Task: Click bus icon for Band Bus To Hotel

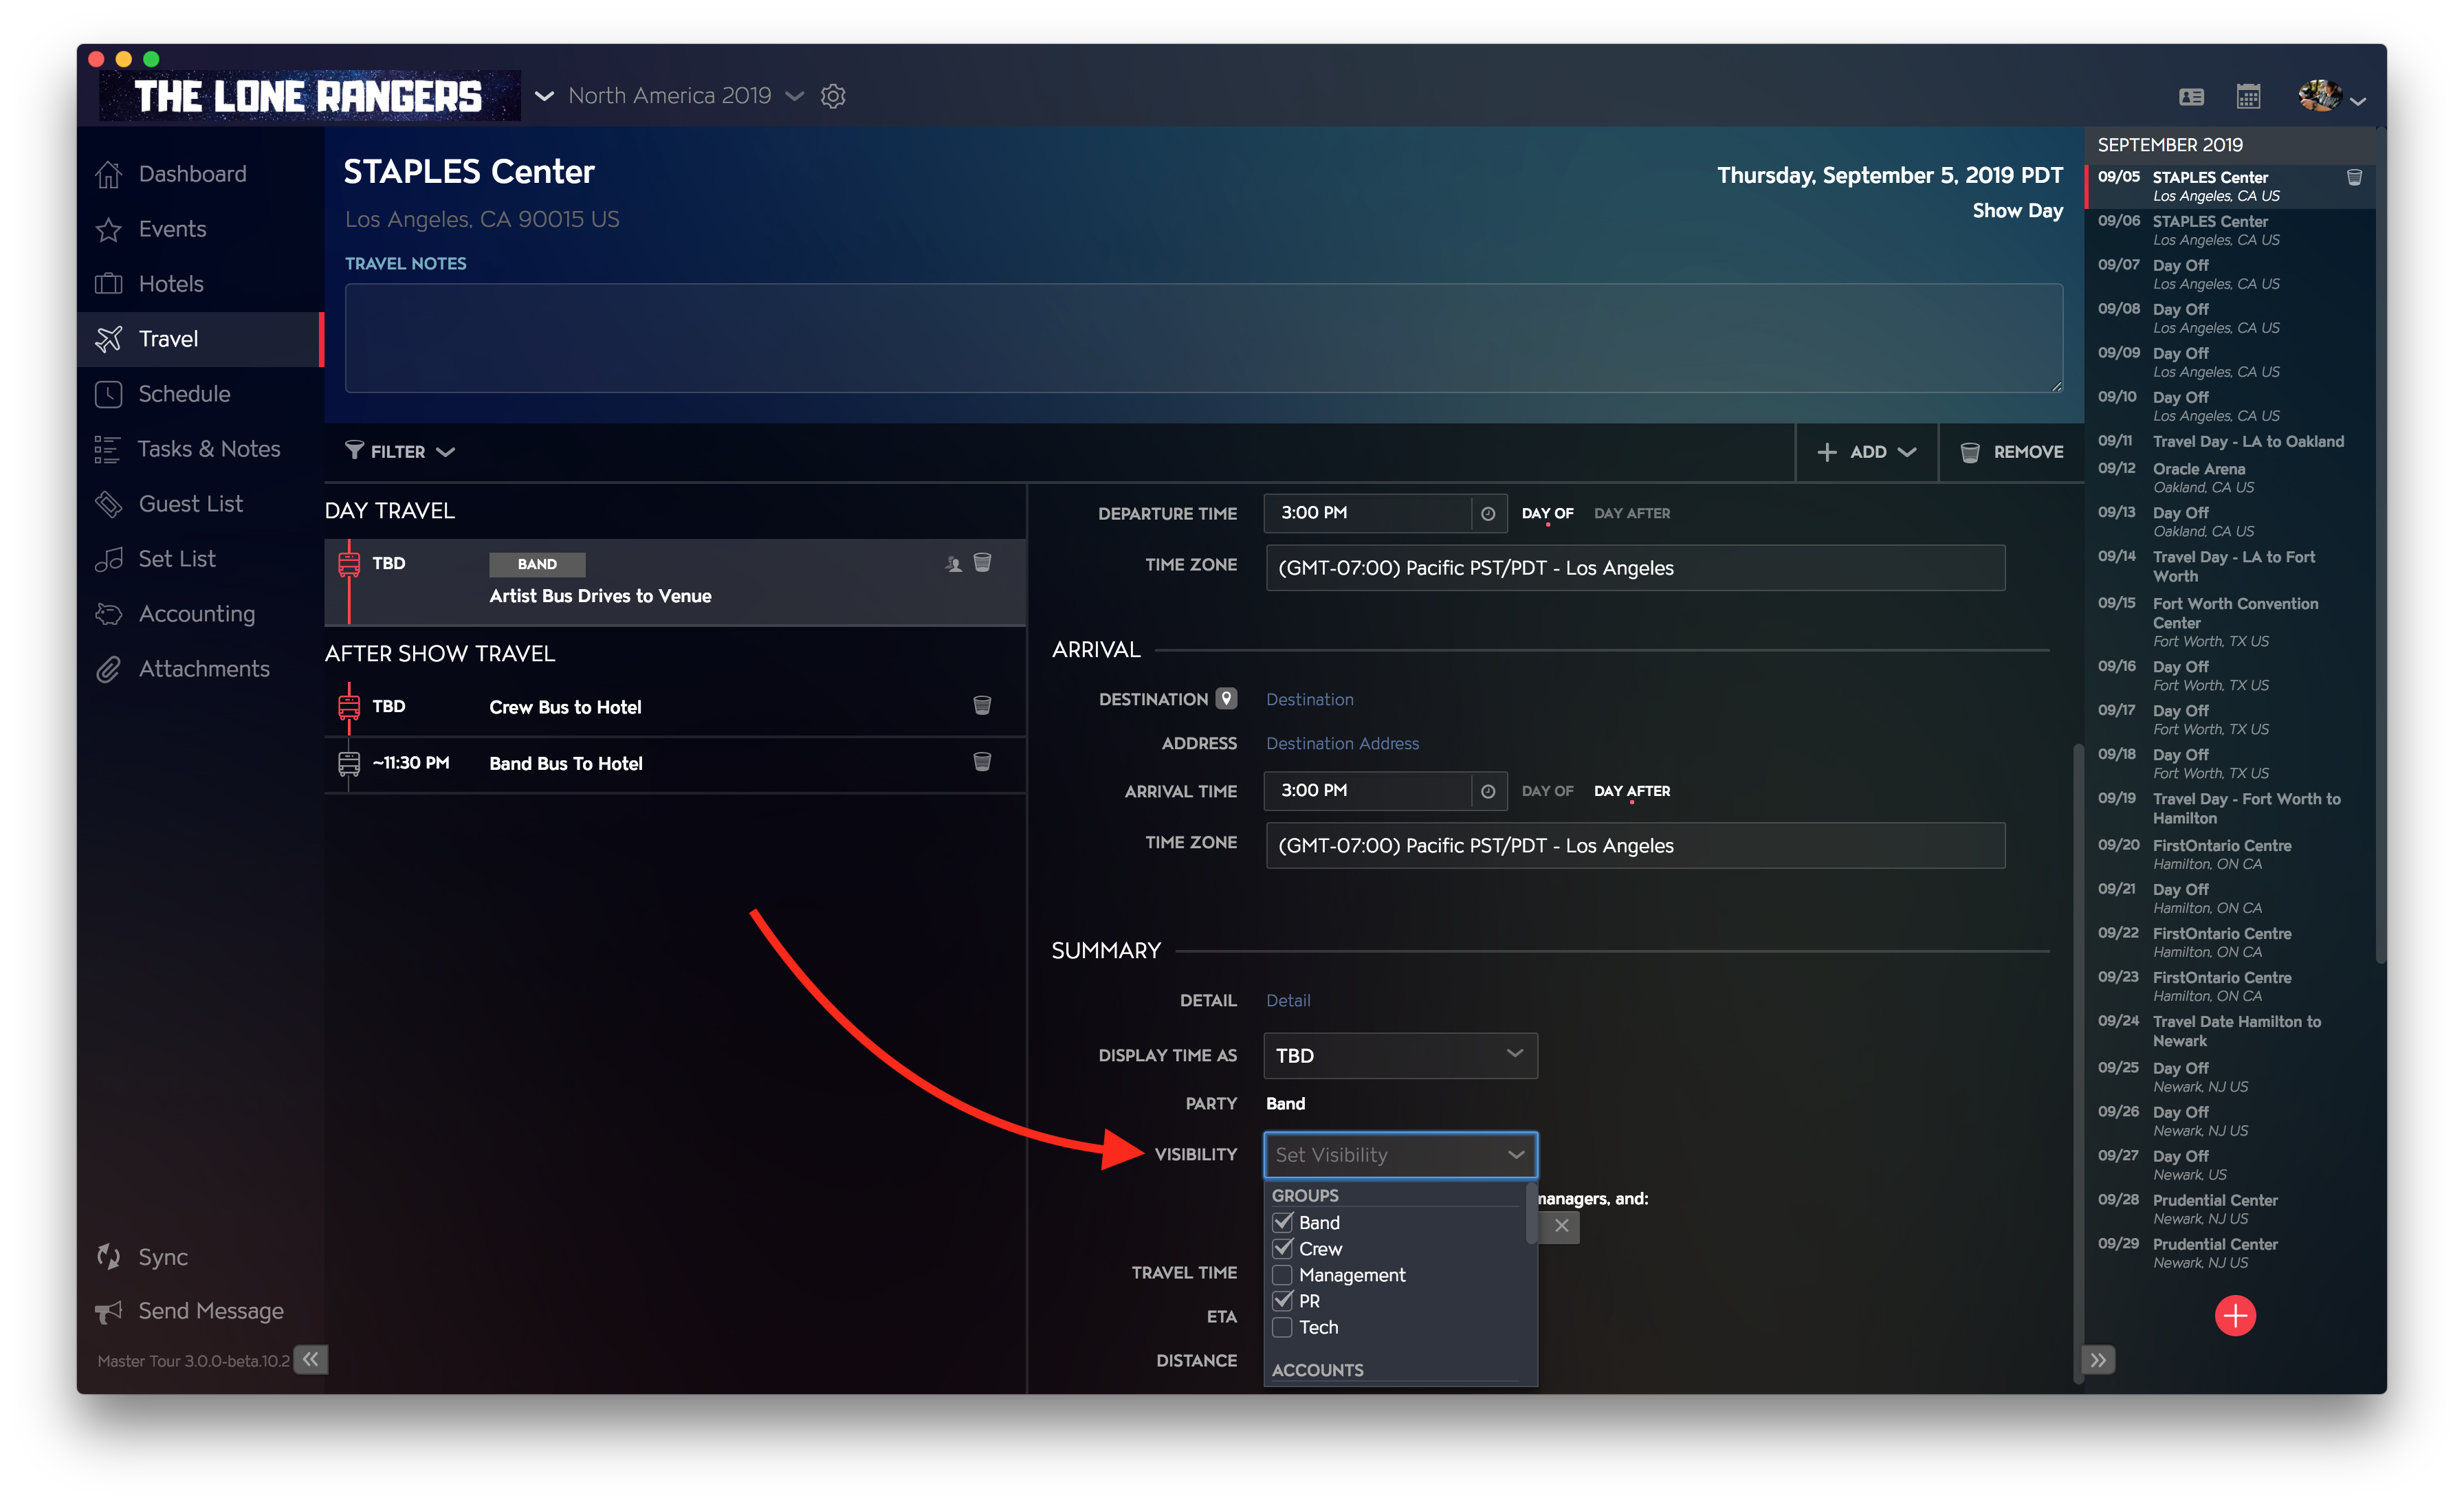Action: (x=348, y=763)
